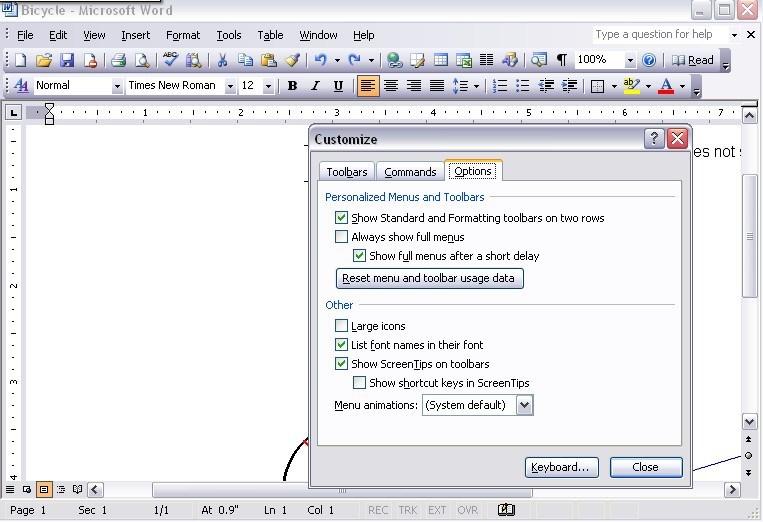Enable Always show full menus checkbox
Image resolution: width=763 pixels, height=522 pixels.
tap(341, 236)
